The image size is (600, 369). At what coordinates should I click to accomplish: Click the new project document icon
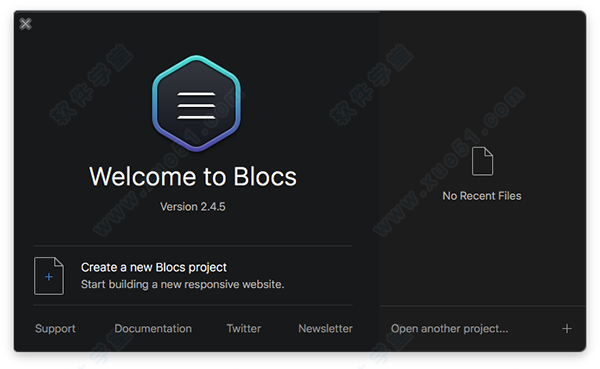(49, 276)
